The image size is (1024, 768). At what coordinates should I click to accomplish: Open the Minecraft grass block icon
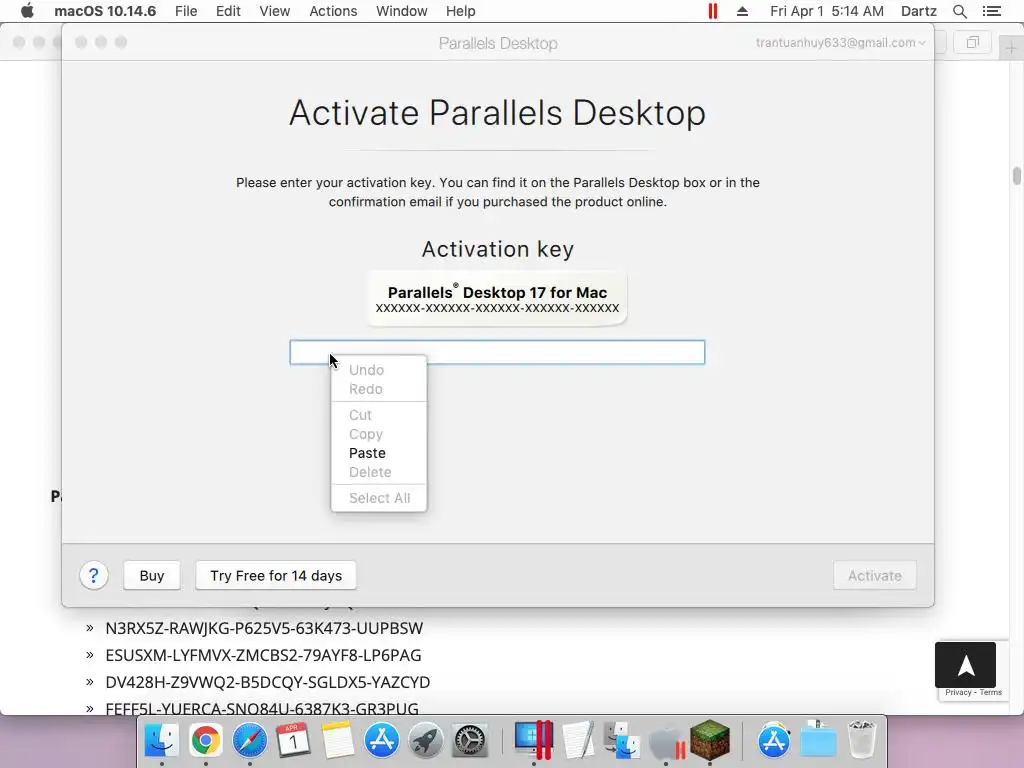[709, 740]
